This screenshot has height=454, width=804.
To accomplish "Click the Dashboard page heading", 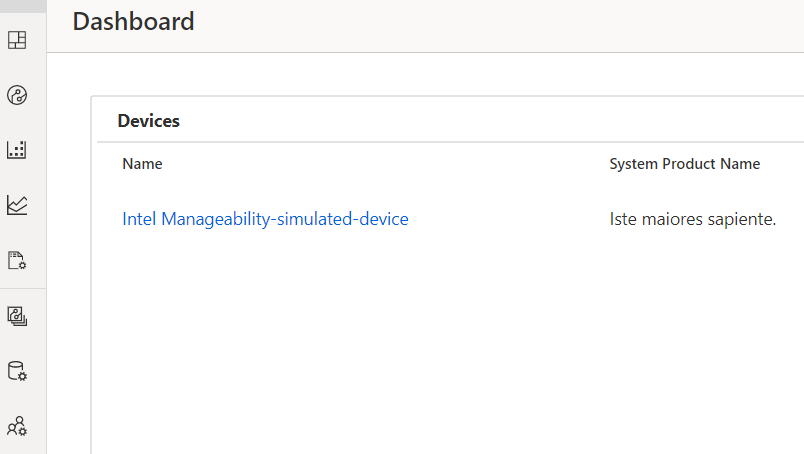I will pyautogui.click(x=133, y=21).
